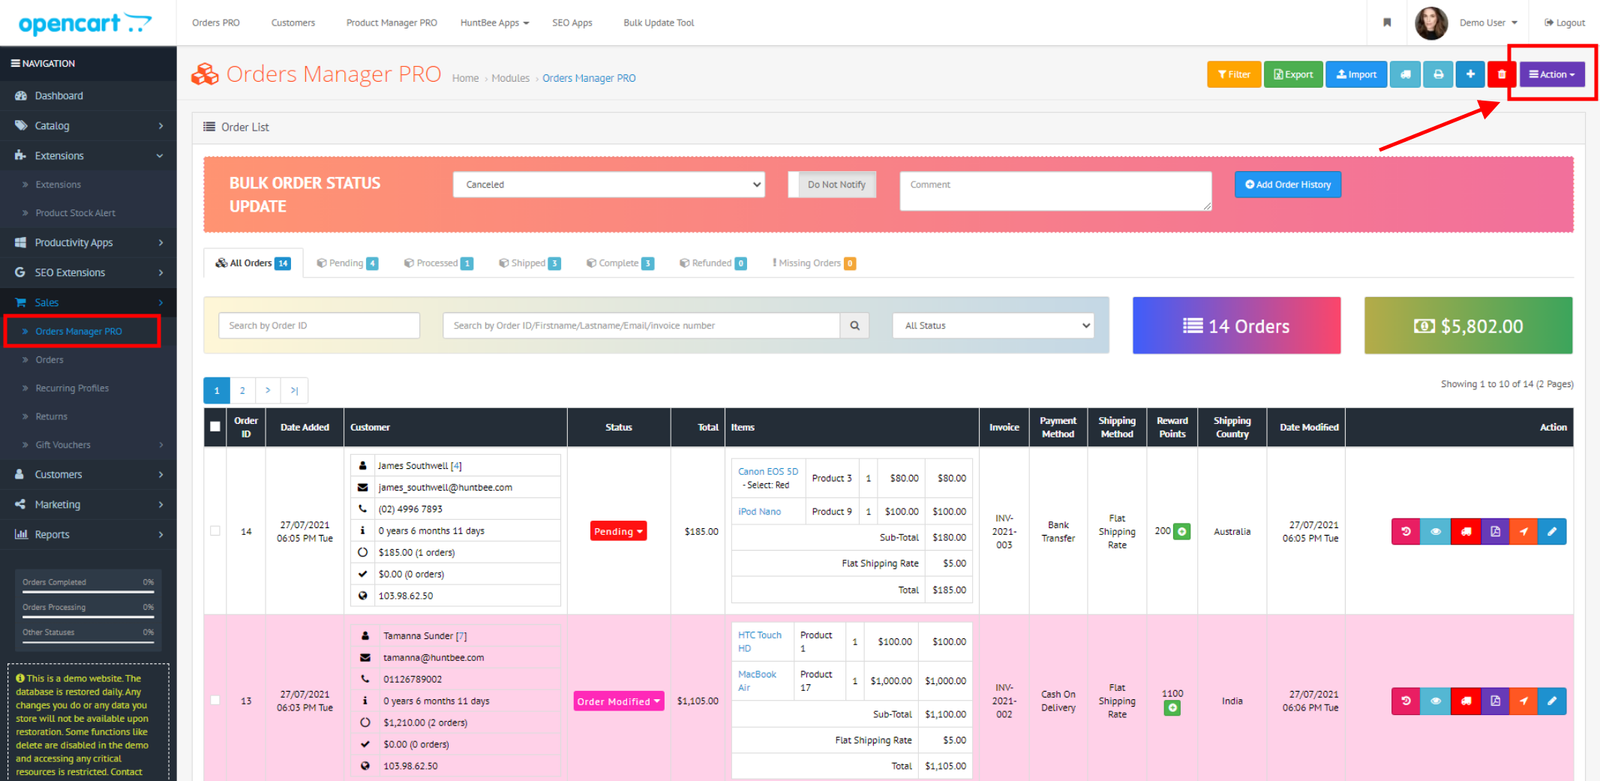Image resolution: width=1600 pixels, height=781 pixels.
Task: Click the green Export button
Action: click(1293, 74)
